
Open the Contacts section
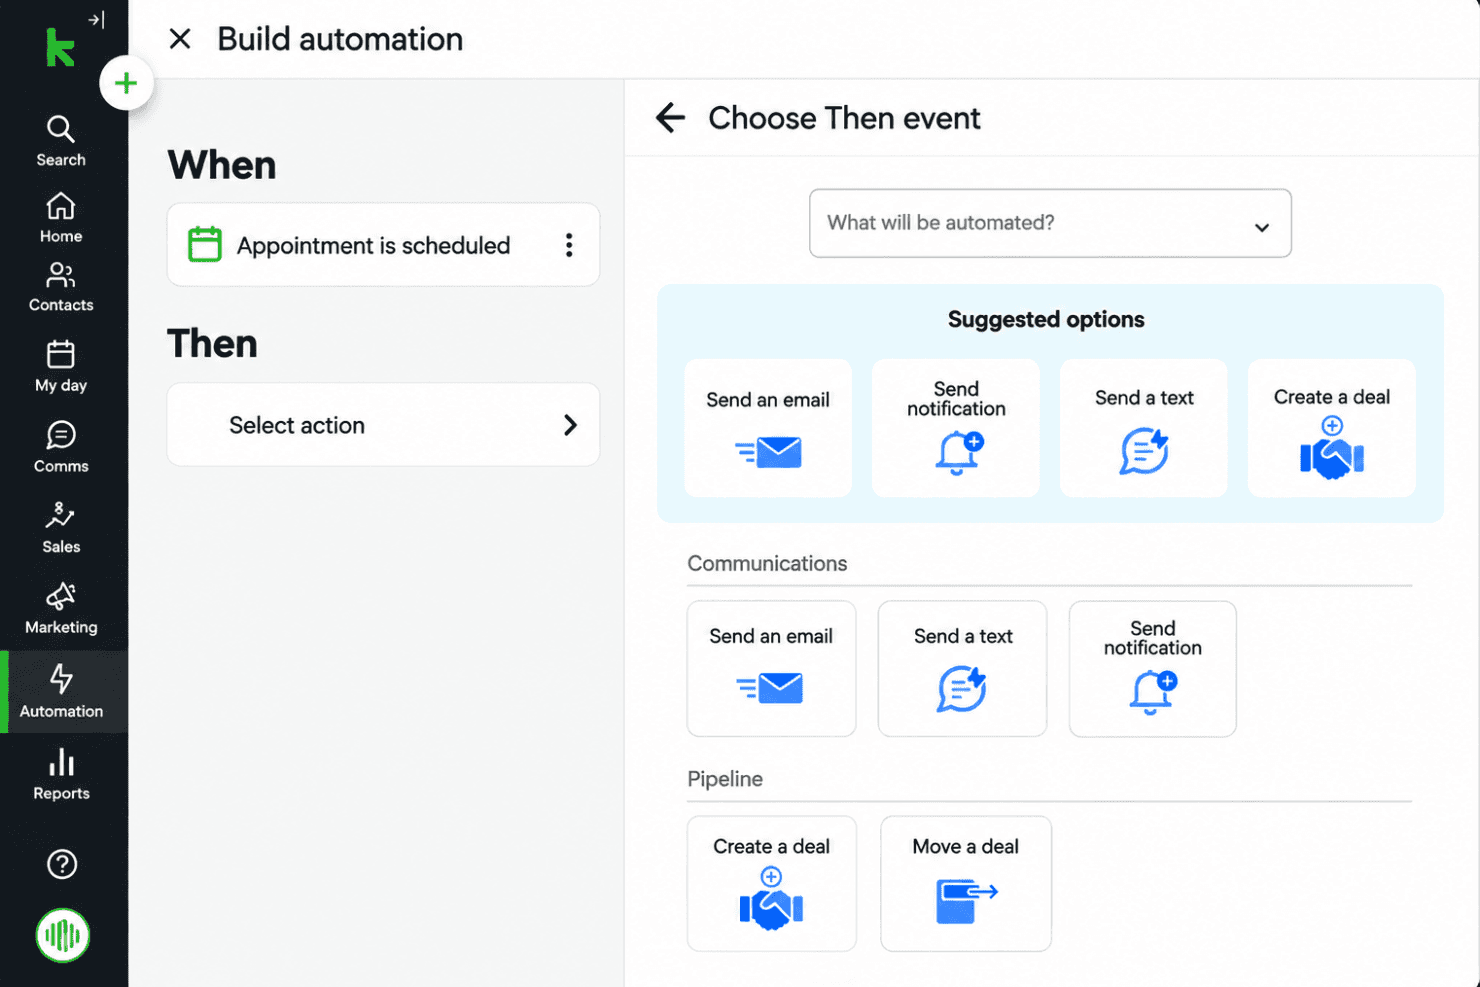pyautogui.click(x=61, y=288)
